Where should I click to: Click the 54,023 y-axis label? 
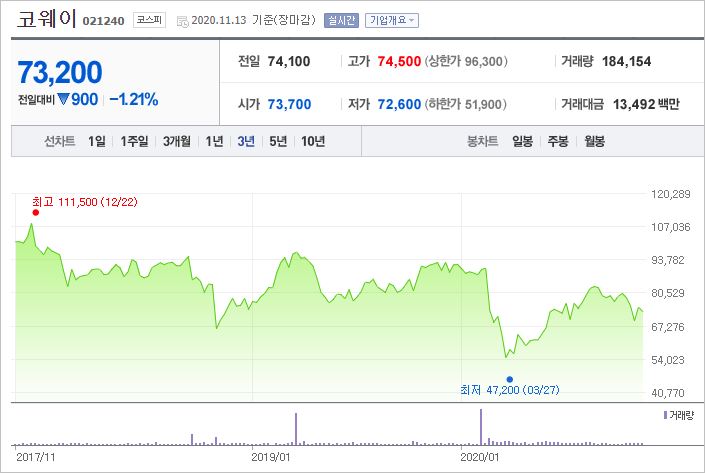(x=668, y=360)
